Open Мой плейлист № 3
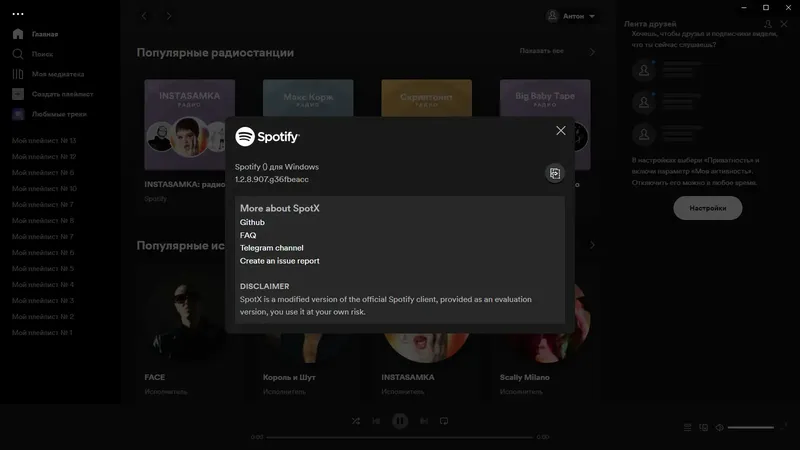This screenshot has width=800, height=450. pyautogui.click(x=43, y=301)
